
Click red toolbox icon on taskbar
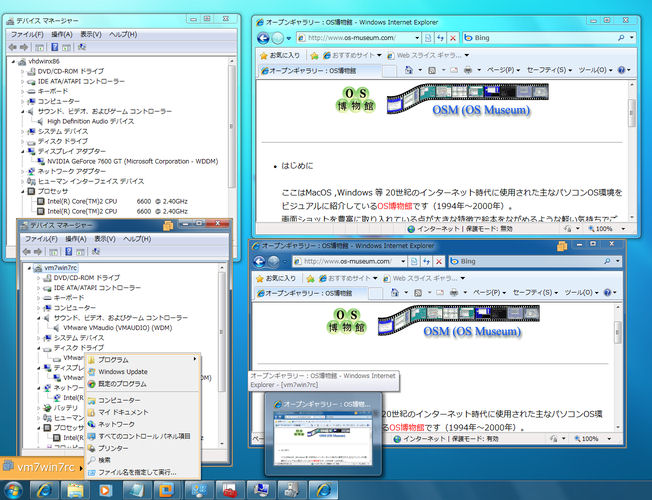tap(229, 490)
